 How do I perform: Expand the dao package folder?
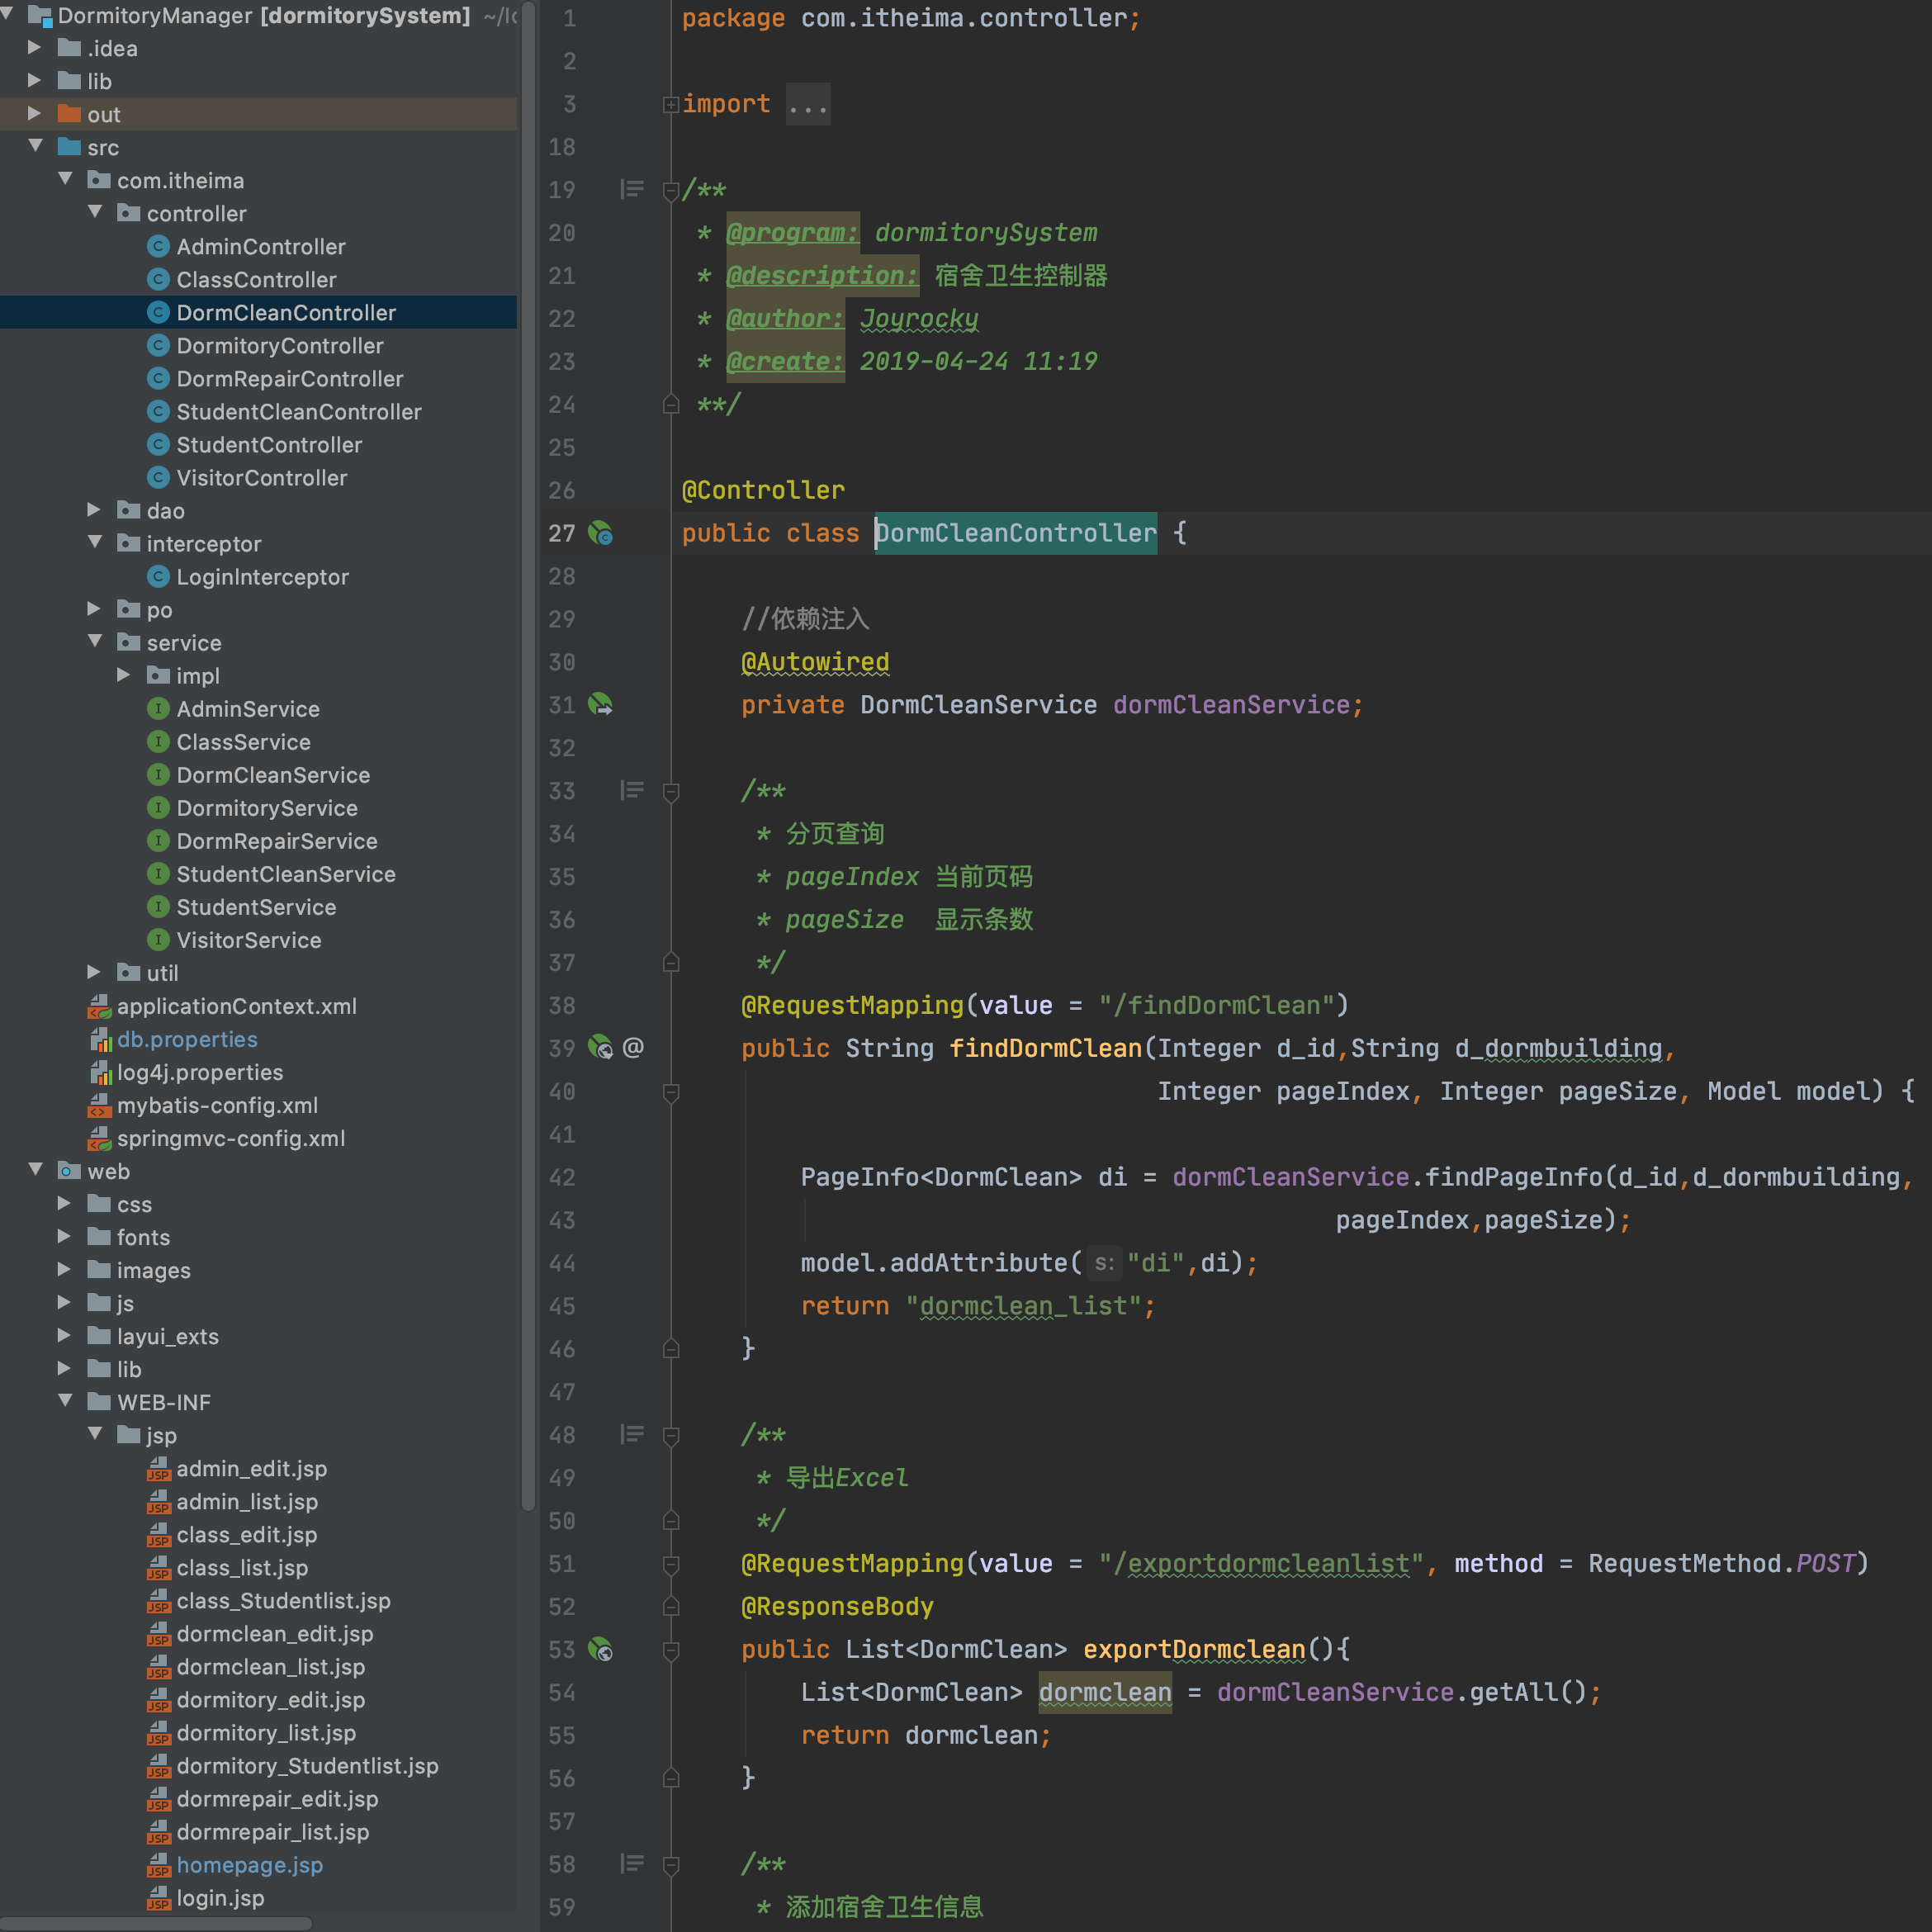pyautogui.click(x=94, y=510)
